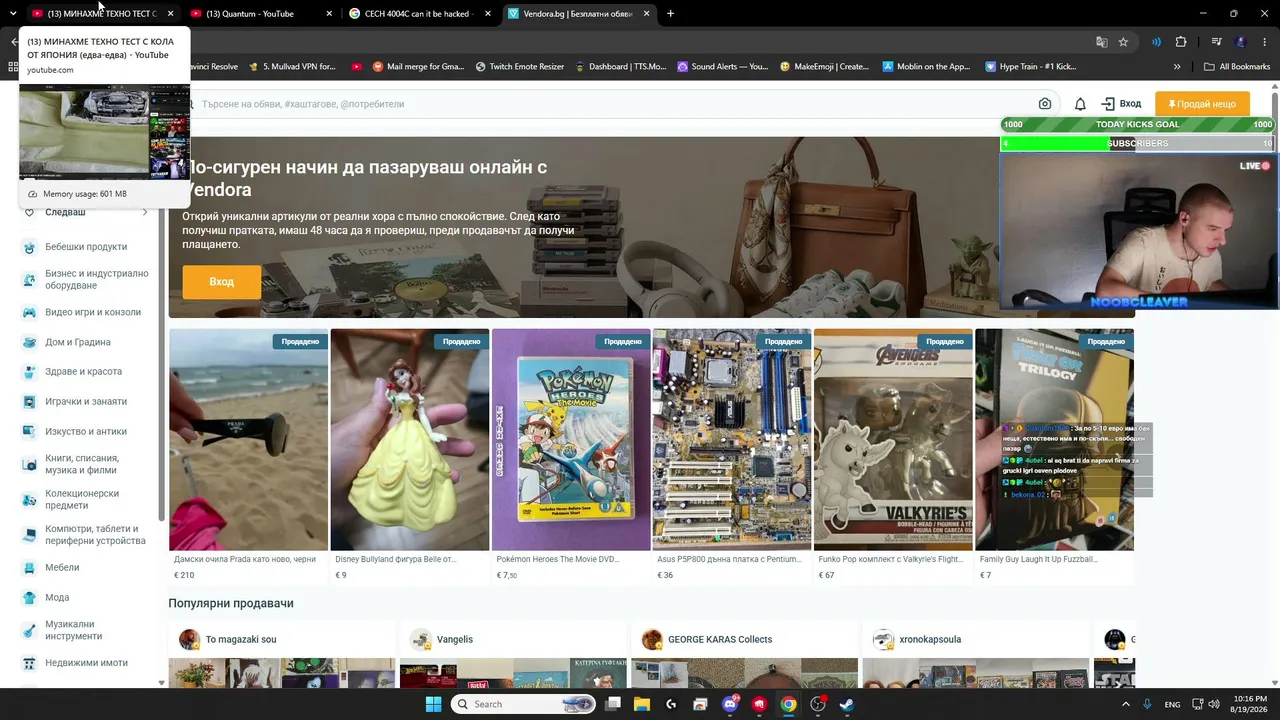Screen dimensions: 1280x720
Task: Click the Windows taskbar Search box
Action: tap(522, 704)
